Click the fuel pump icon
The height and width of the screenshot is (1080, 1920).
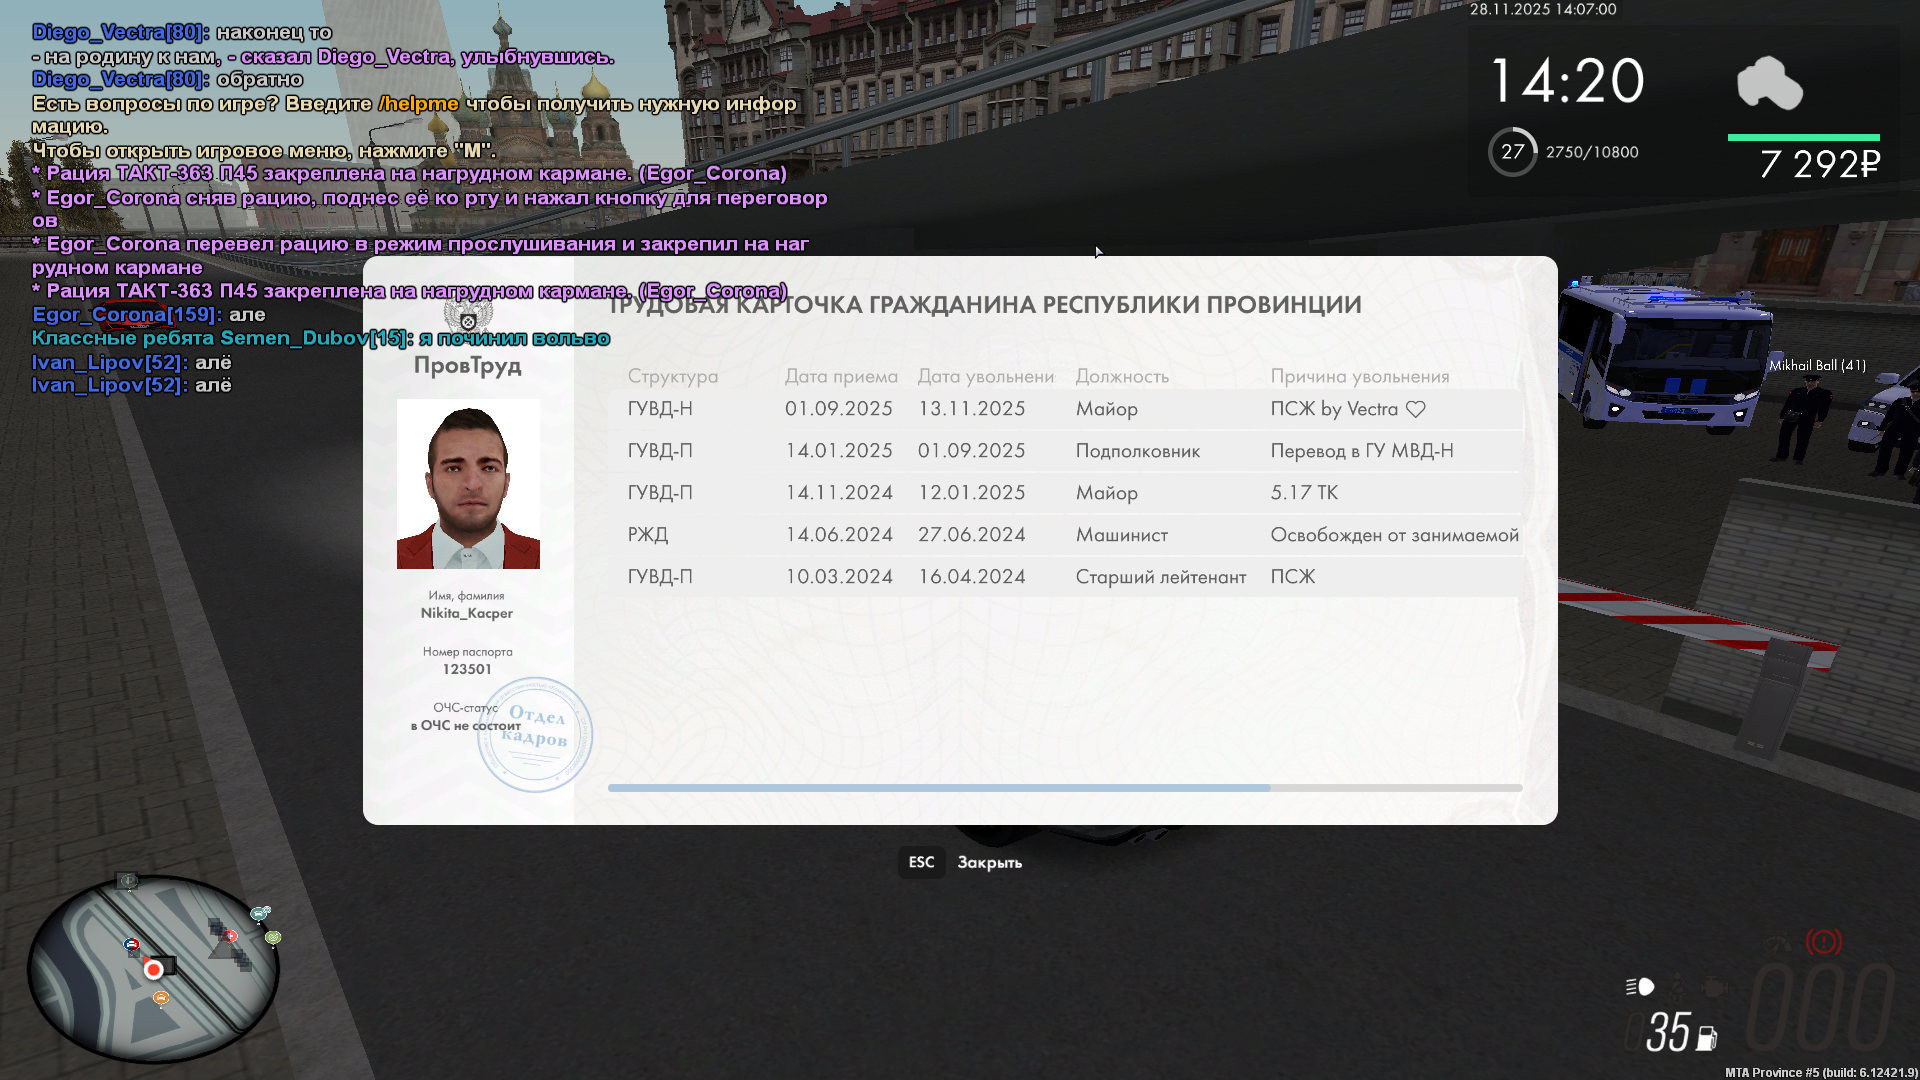(1706, 1039)
